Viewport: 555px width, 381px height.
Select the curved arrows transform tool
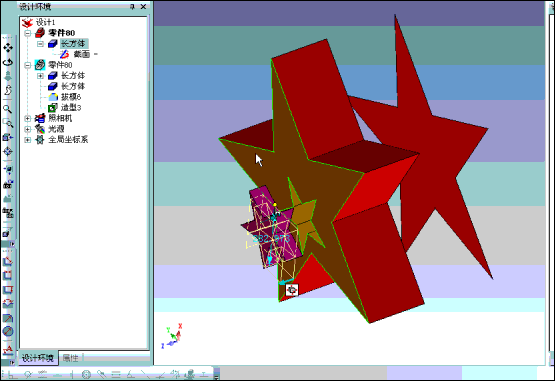8,303
